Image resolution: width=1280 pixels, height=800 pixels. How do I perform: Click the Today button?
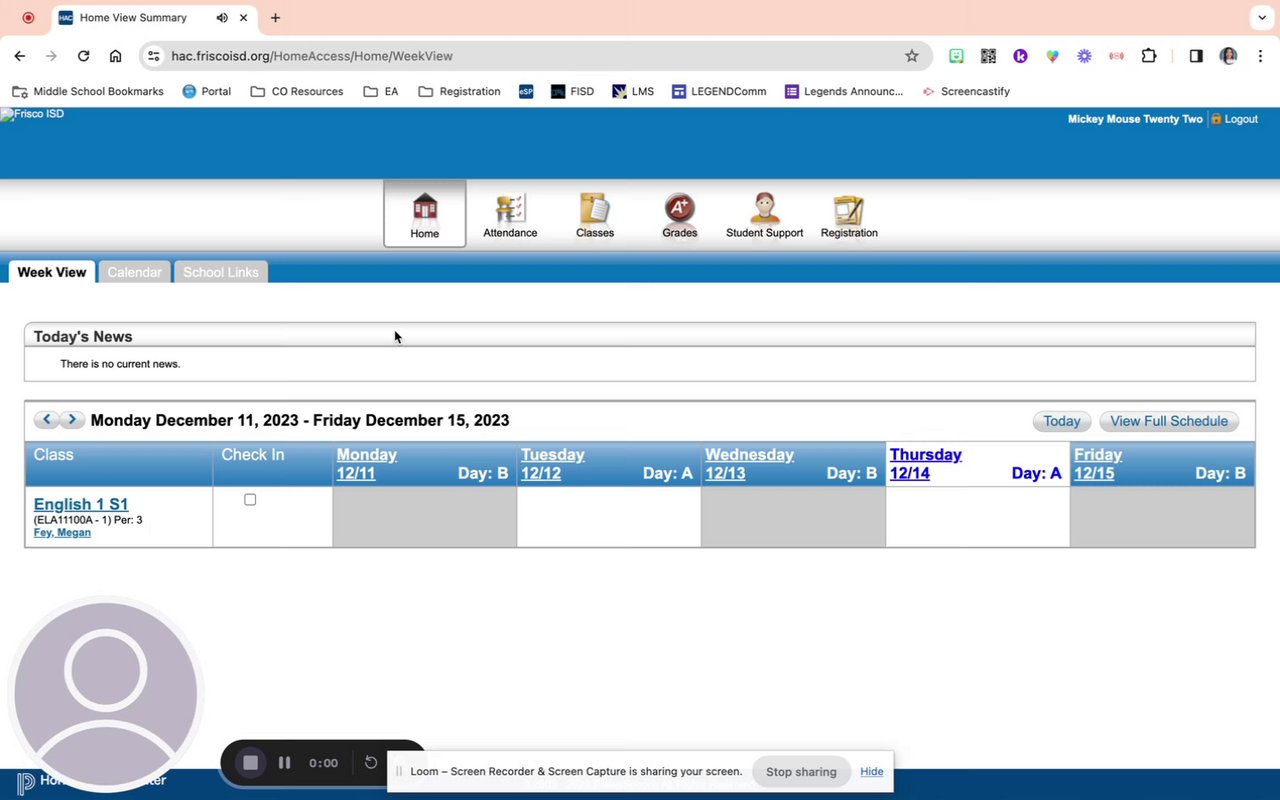(1062, 421)
